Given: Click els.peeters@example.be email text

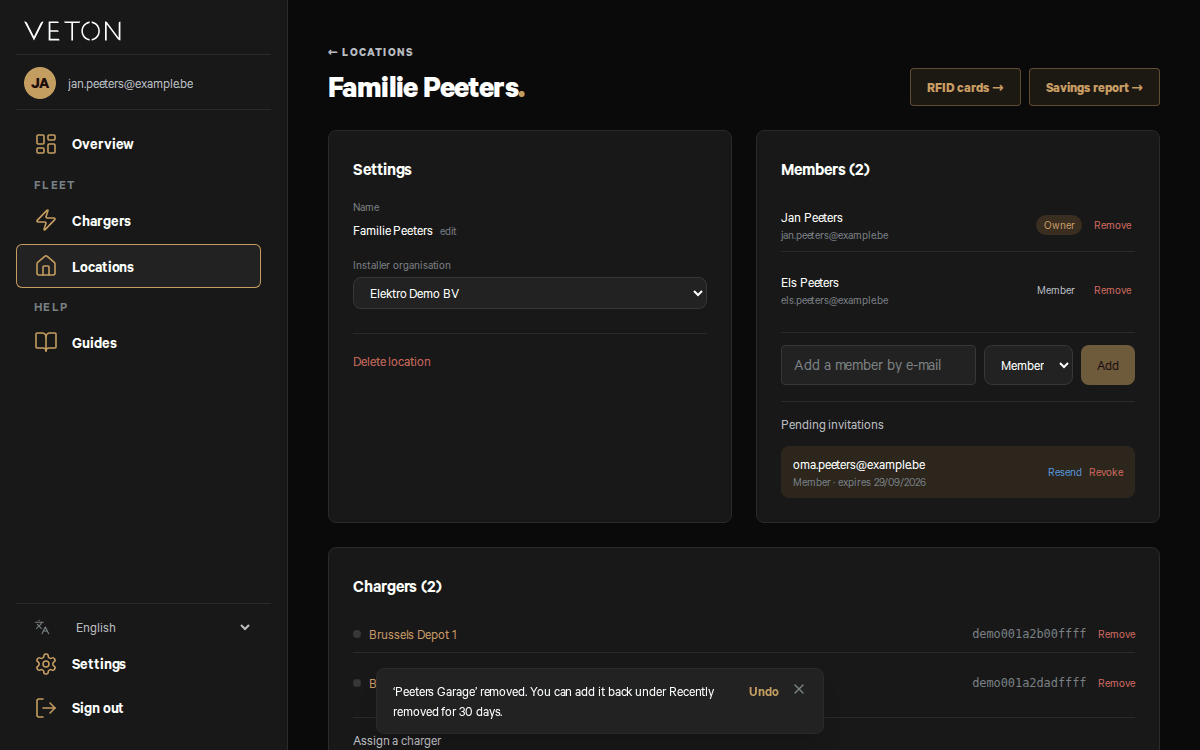Looking at the screenshot, I should point(834,300).
